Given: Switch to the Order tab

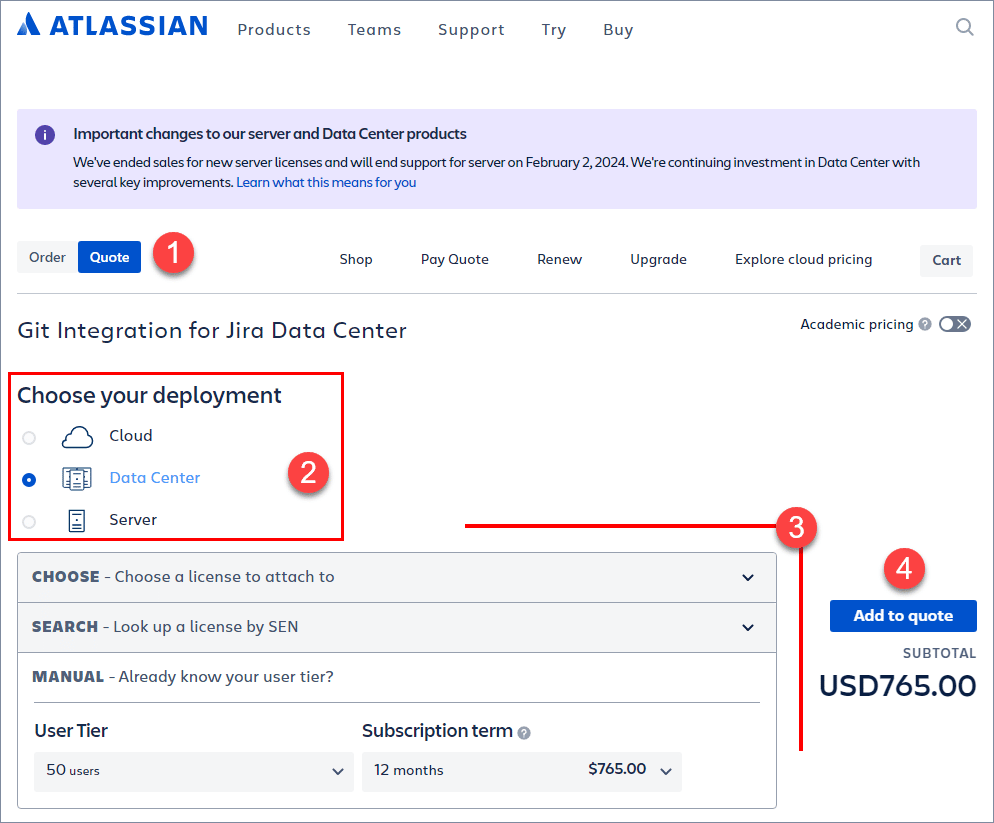Looking at the screenshot, I should coord(46,257).
